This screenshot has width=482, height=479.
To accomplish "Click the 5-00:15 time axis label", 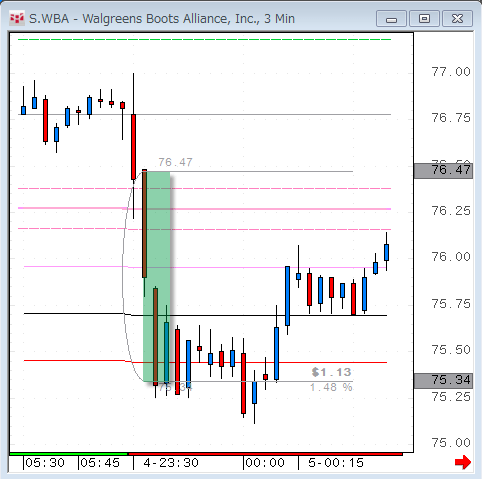I will tap(336, 463).
